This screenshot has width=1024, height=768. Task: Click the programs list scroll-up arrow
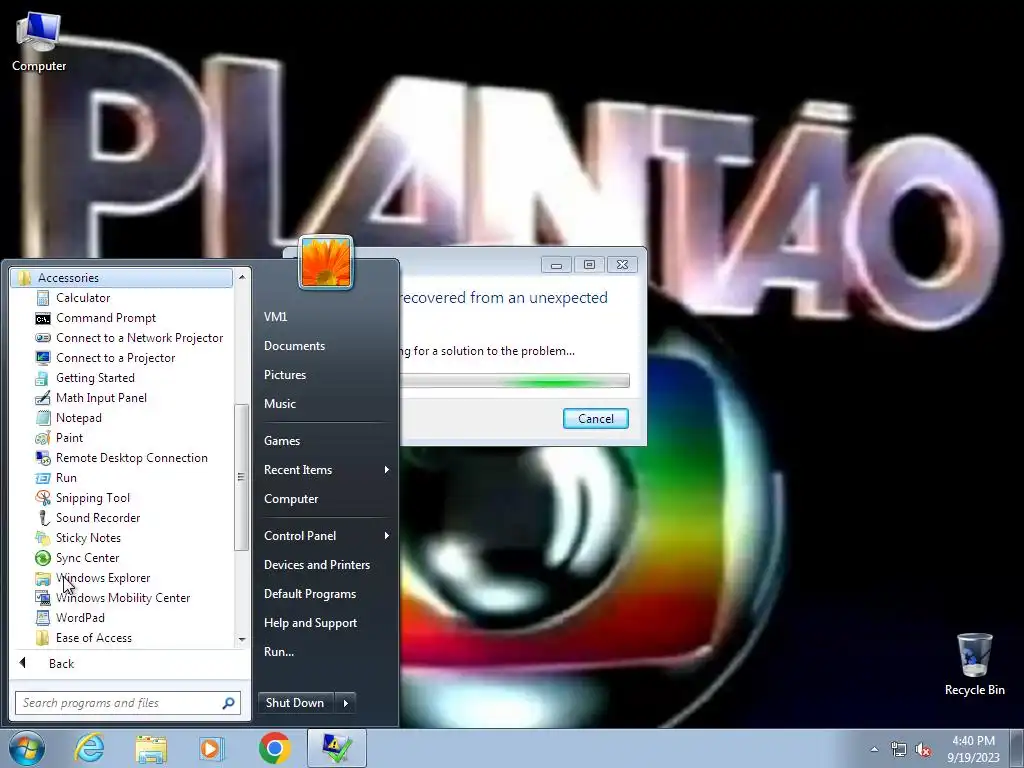(242, 277)
